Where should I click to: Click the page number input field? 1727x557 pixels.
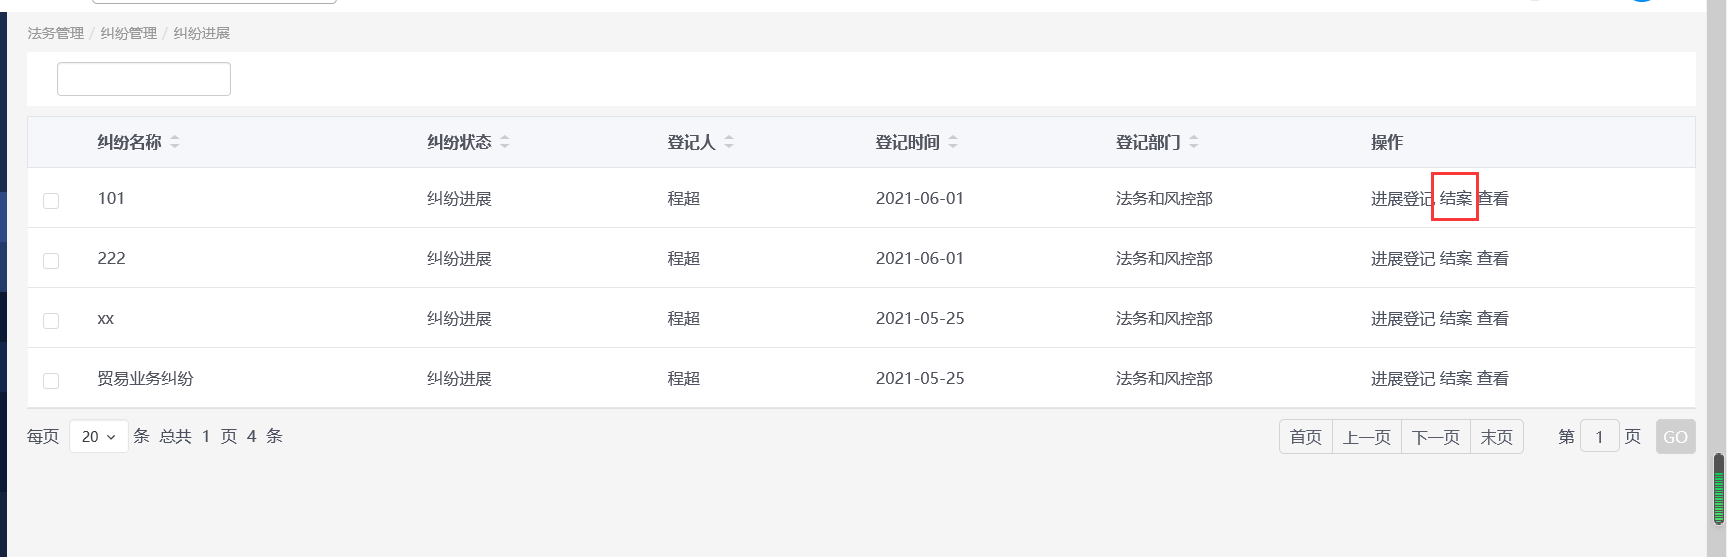tap(1599, 437)
